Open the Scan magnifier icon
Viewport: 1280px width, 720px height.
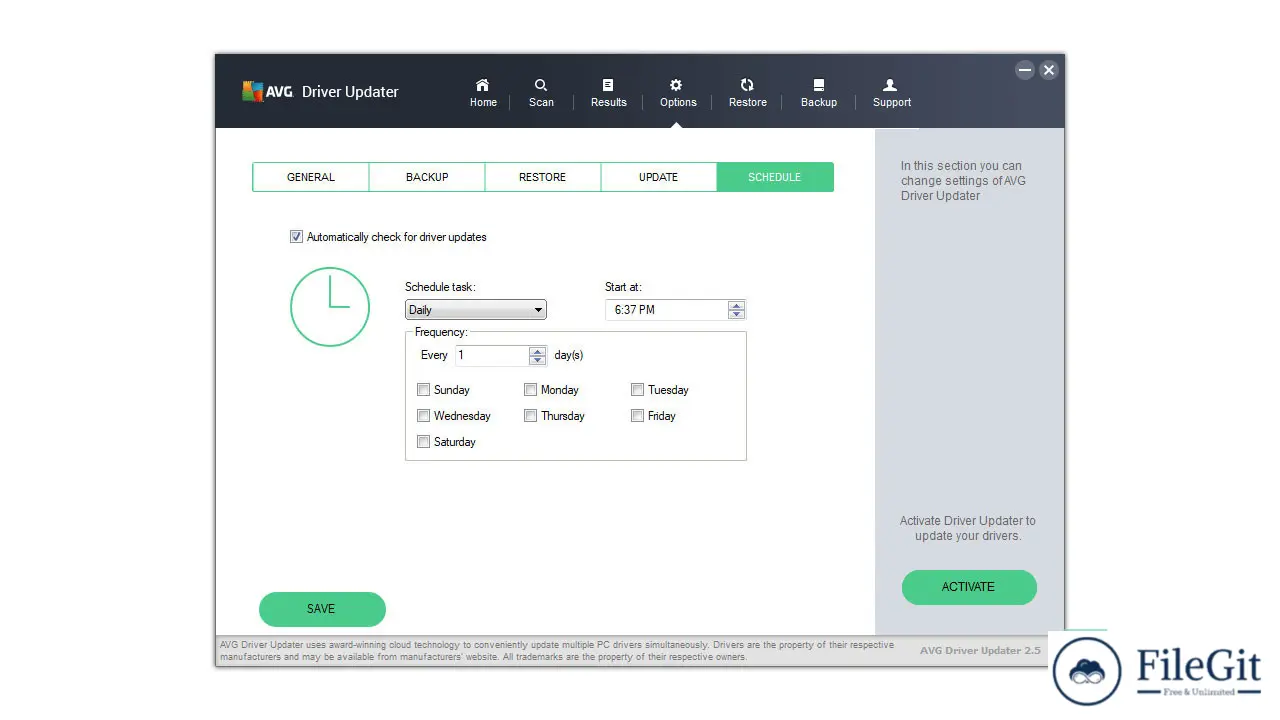coord(541,85)
